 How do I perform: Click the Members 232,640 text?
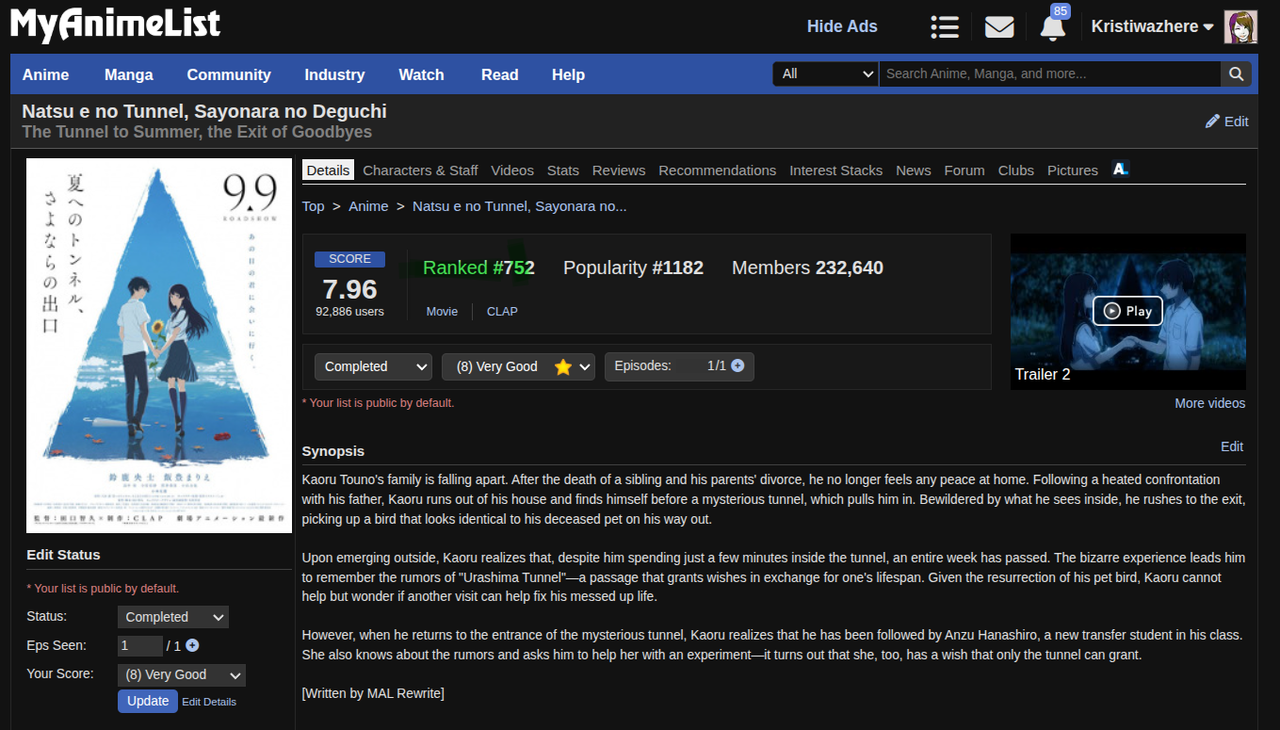(807, 268)
